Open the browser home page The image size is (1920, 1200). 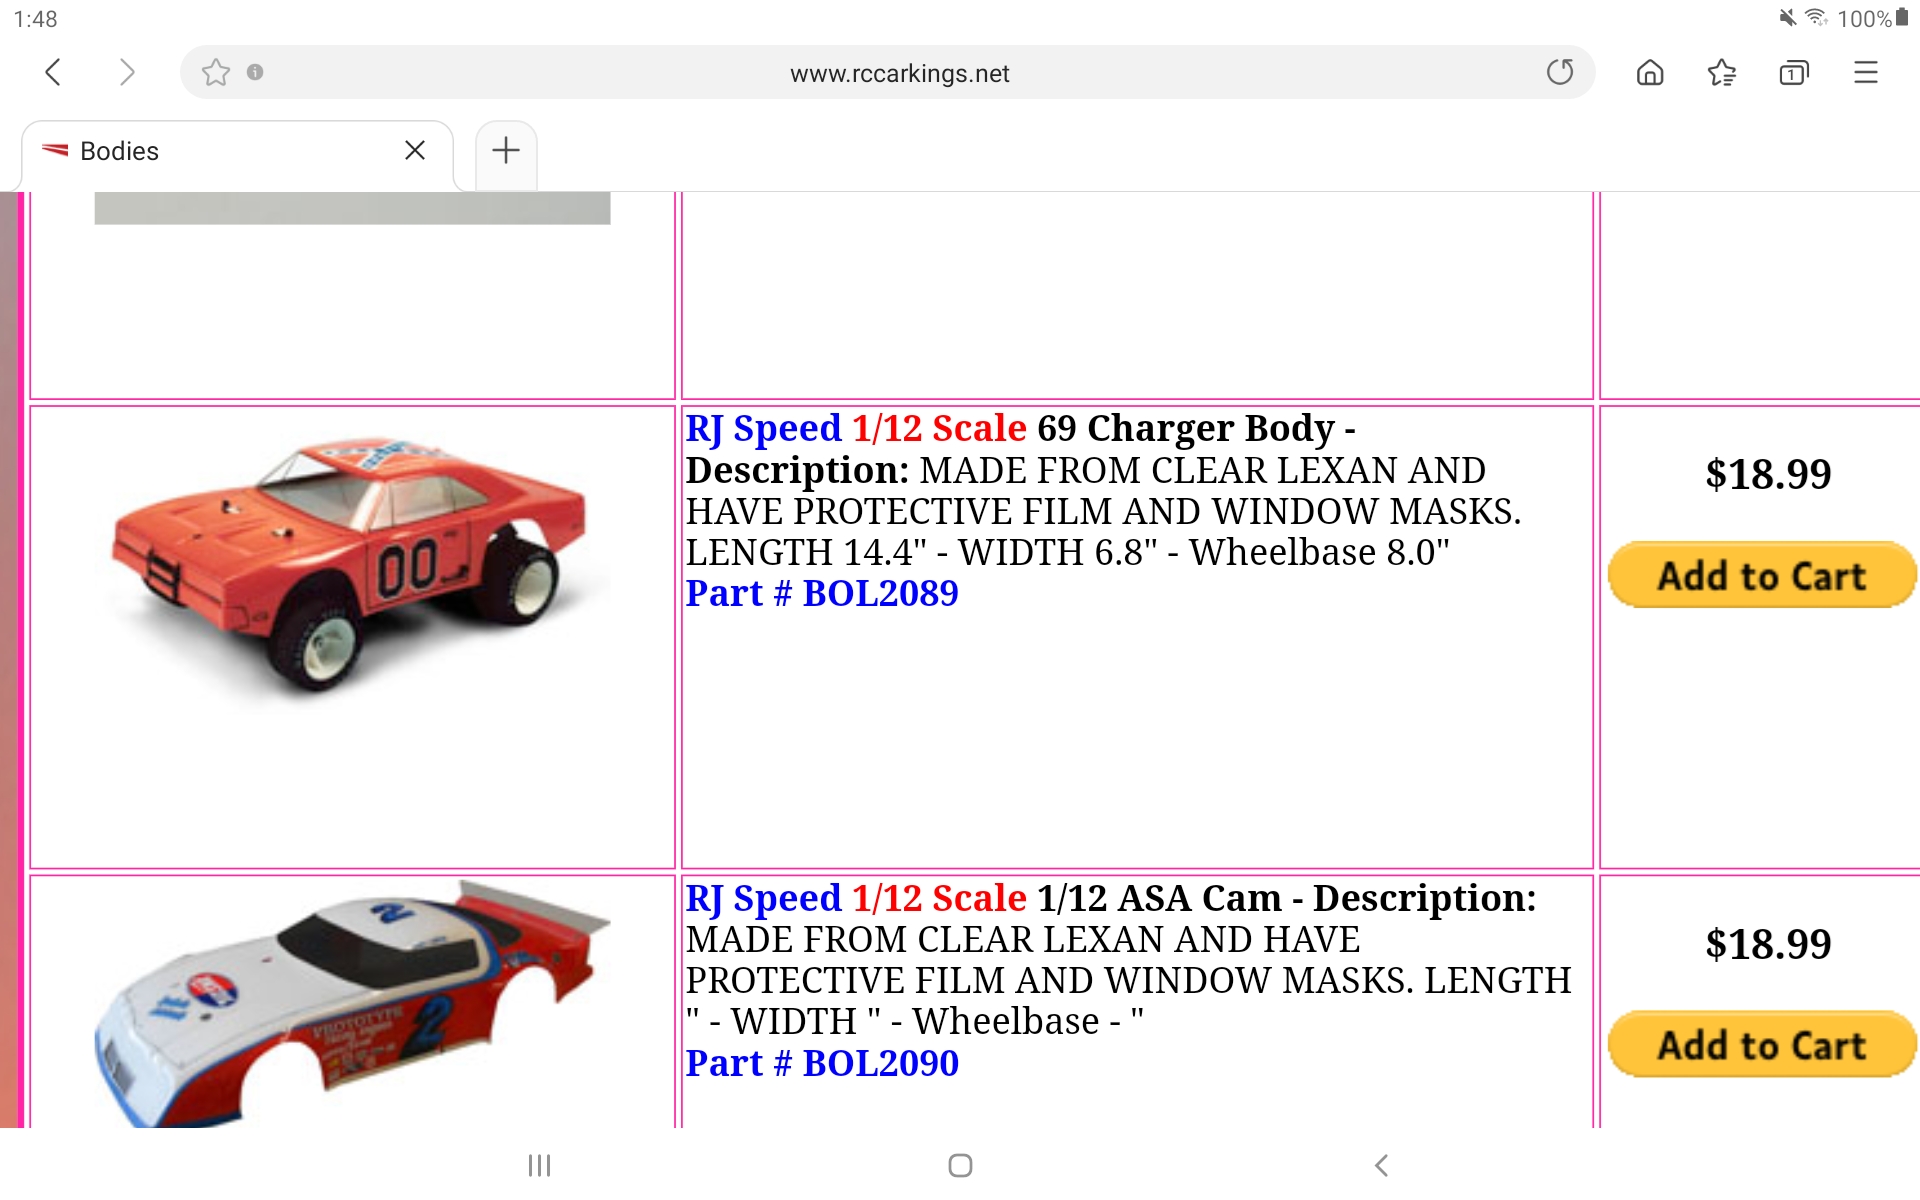1650,72
